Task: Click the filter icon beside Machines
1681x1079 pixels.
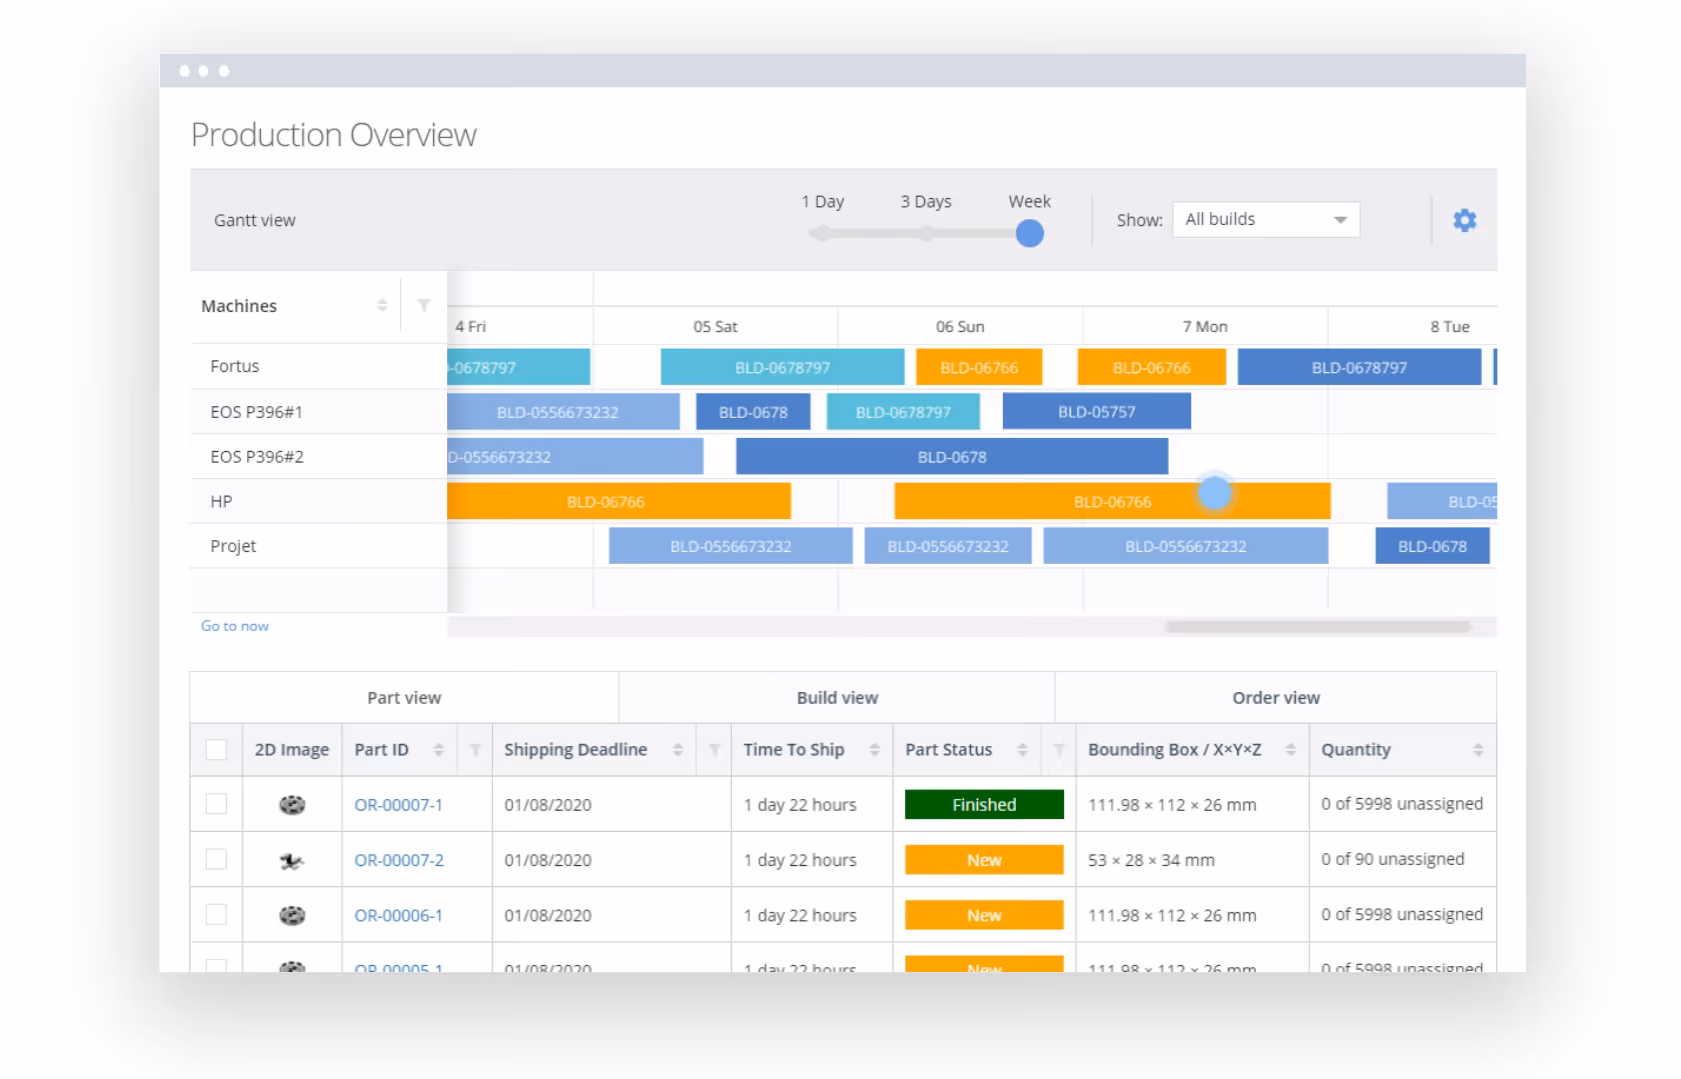Action: point(425,305)
